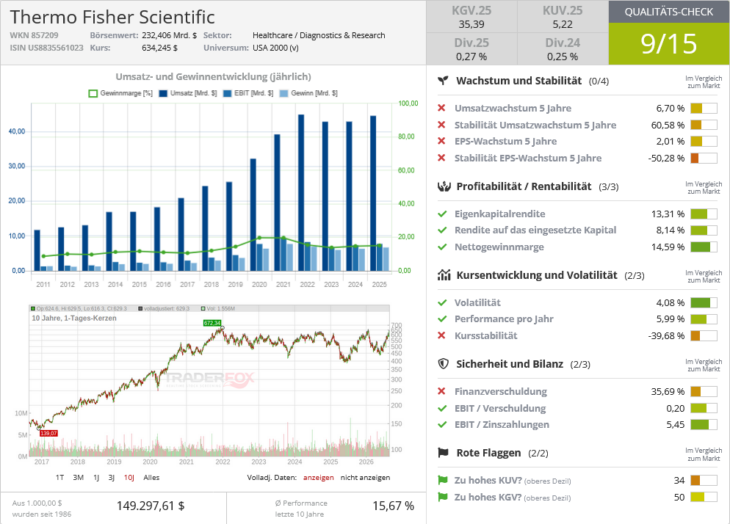This screenshot has height=524, width=730.
Task: Click the Wachstum und Stabilität plant icon
Action: coord(443,81)
